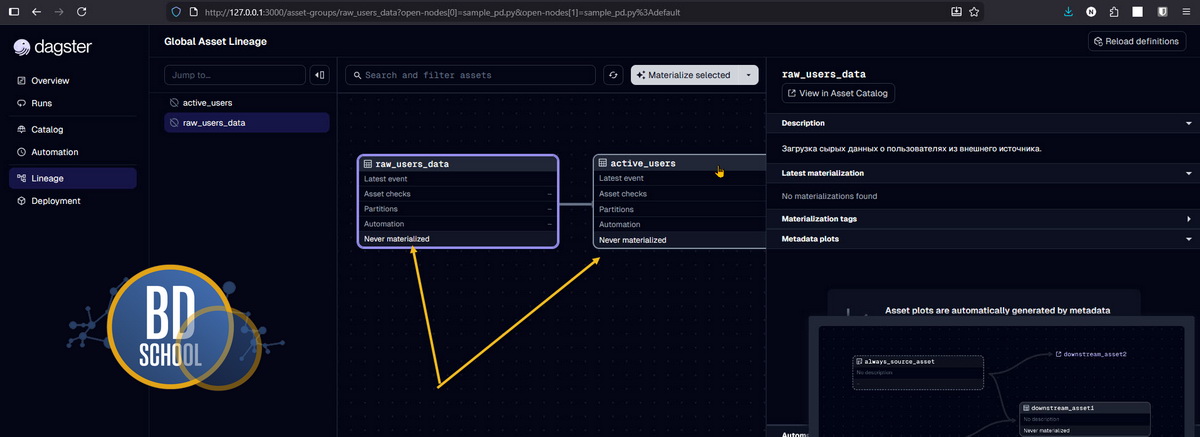Open the Overview page in sidebar

click(49, 80)
